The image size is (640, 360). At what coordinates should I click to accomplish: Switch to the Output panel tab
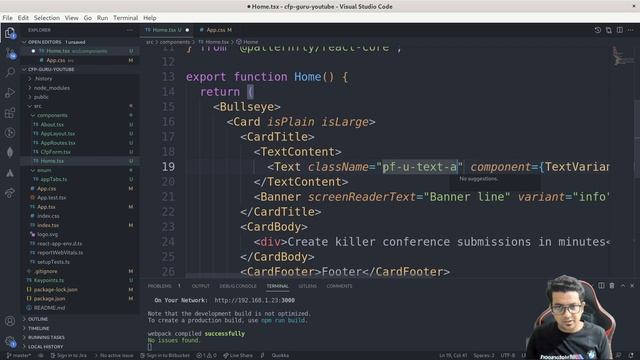[200, 286]
